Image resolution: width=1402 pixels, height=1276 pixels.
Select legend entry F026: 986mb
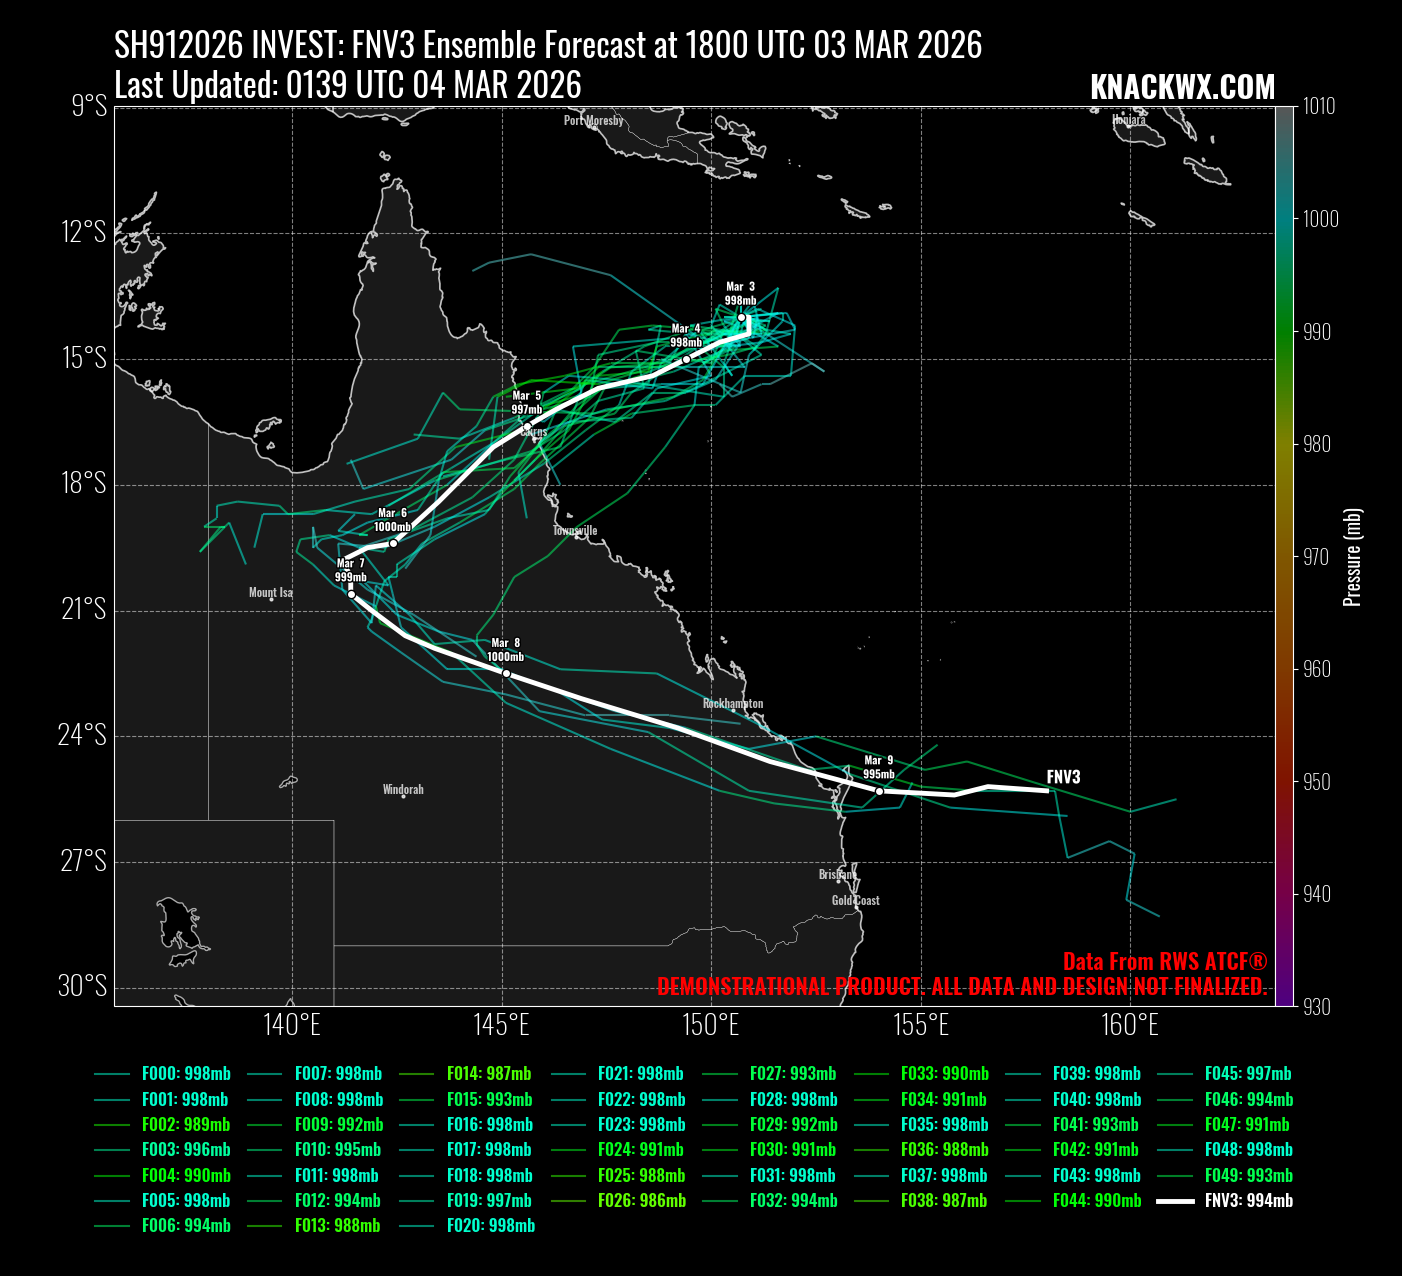641,1201
